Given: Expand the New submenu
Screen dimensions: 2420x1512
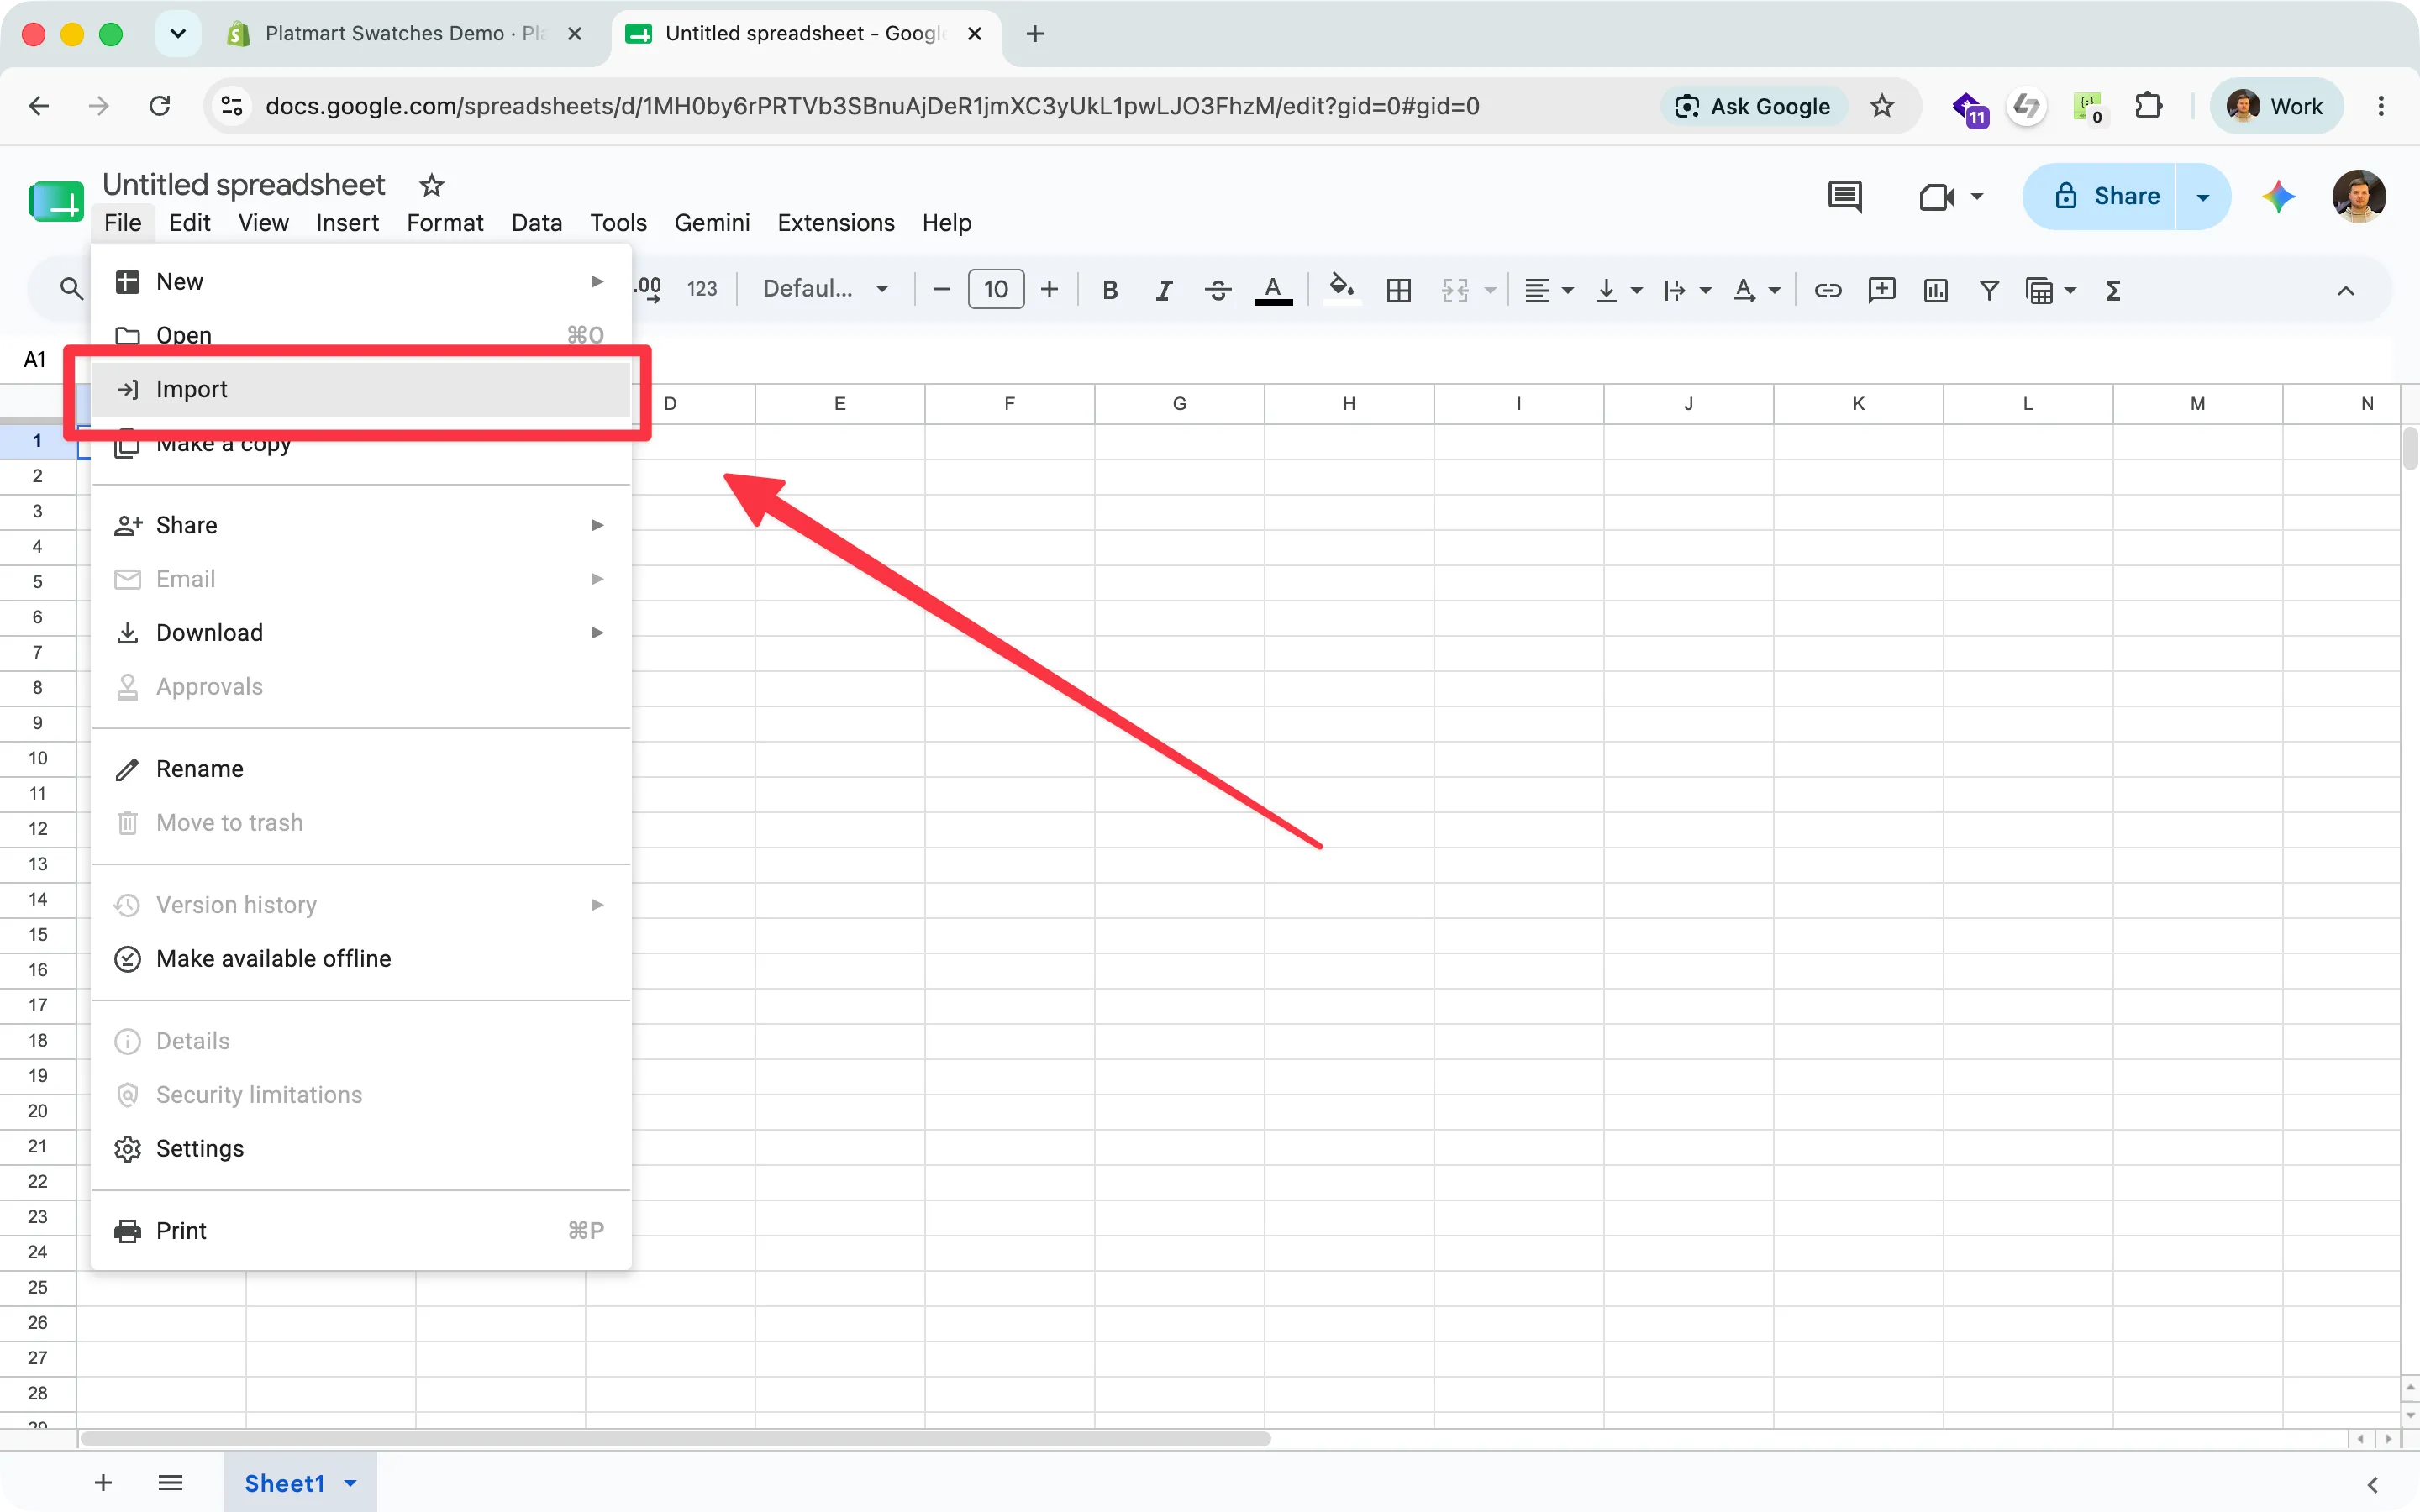Looking at the screenshot, I should pyautogui.click(x=361, y=281).
